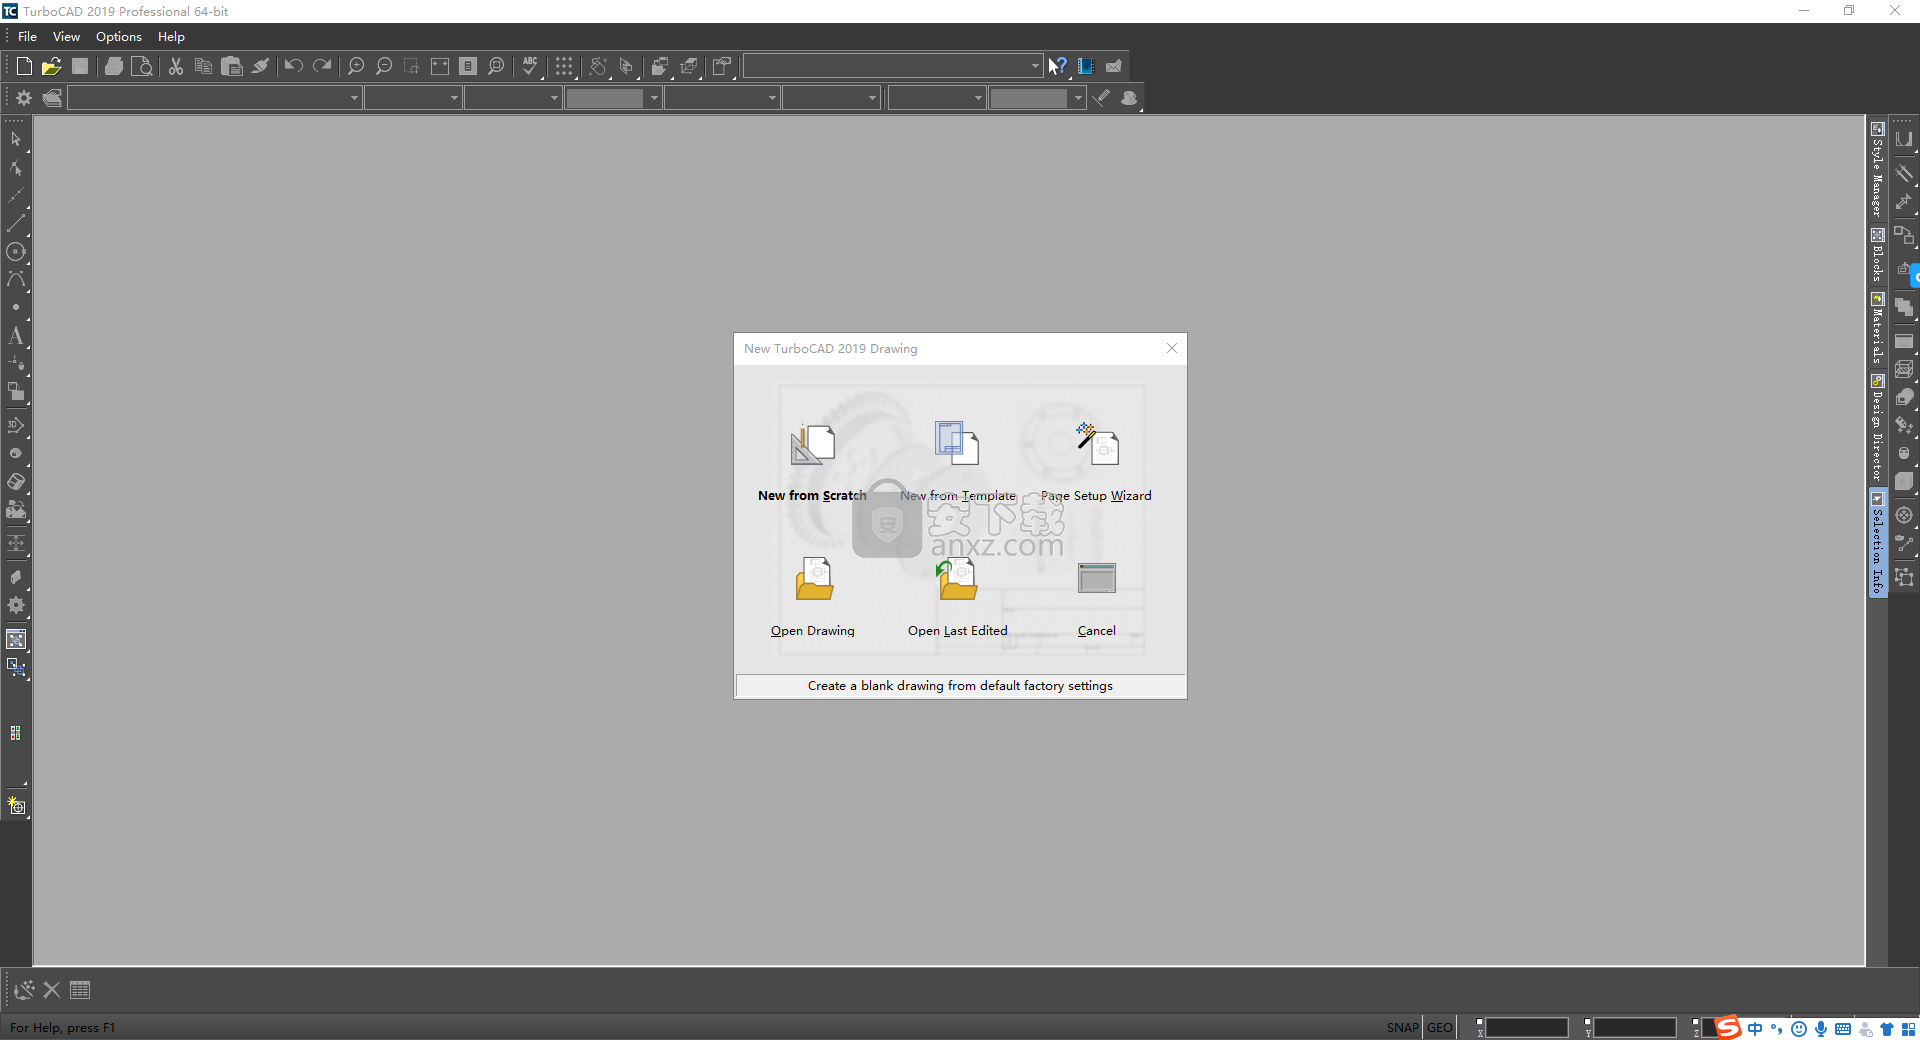Switch to the Blocks side tab
This screenshot has height=1040, width=1920.
tap(1878, 256)
